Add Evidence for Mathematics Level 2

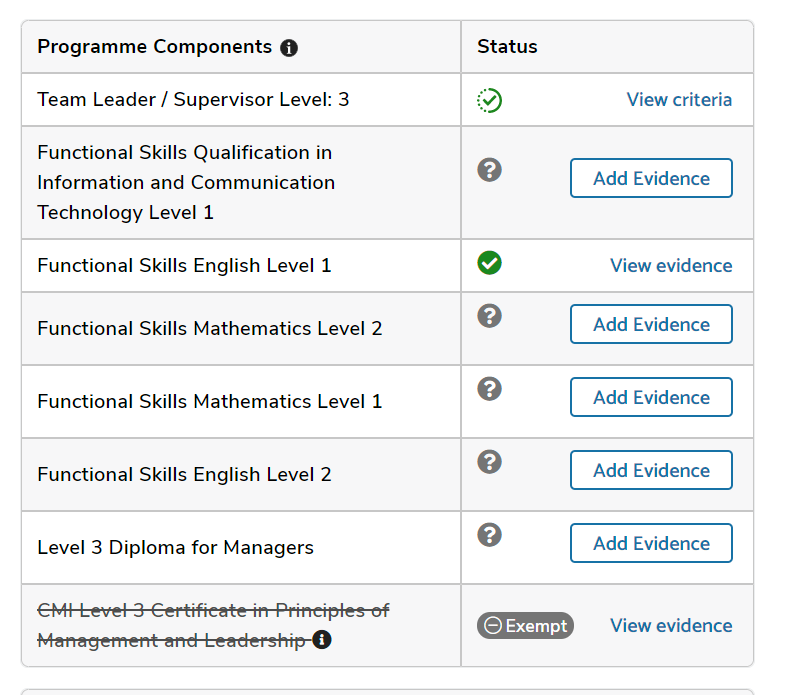coord(651,325)
